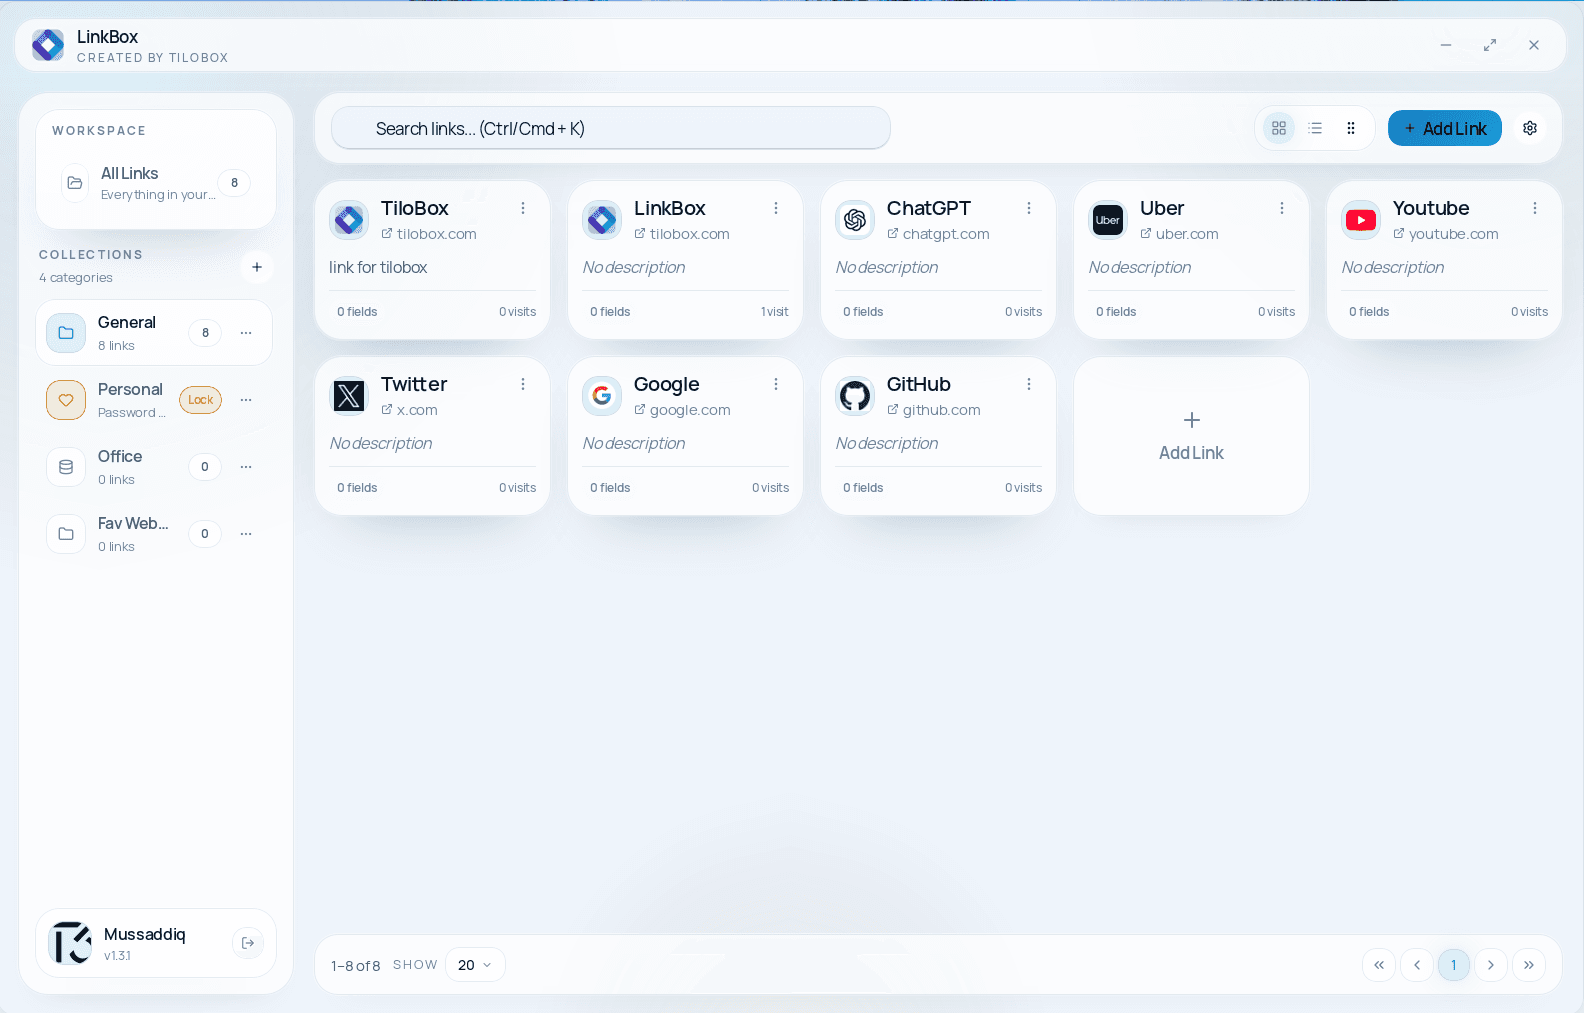Open Fav Web collection options menu
Viewport: 1584px width, 1013px height.
pos(246,534)
